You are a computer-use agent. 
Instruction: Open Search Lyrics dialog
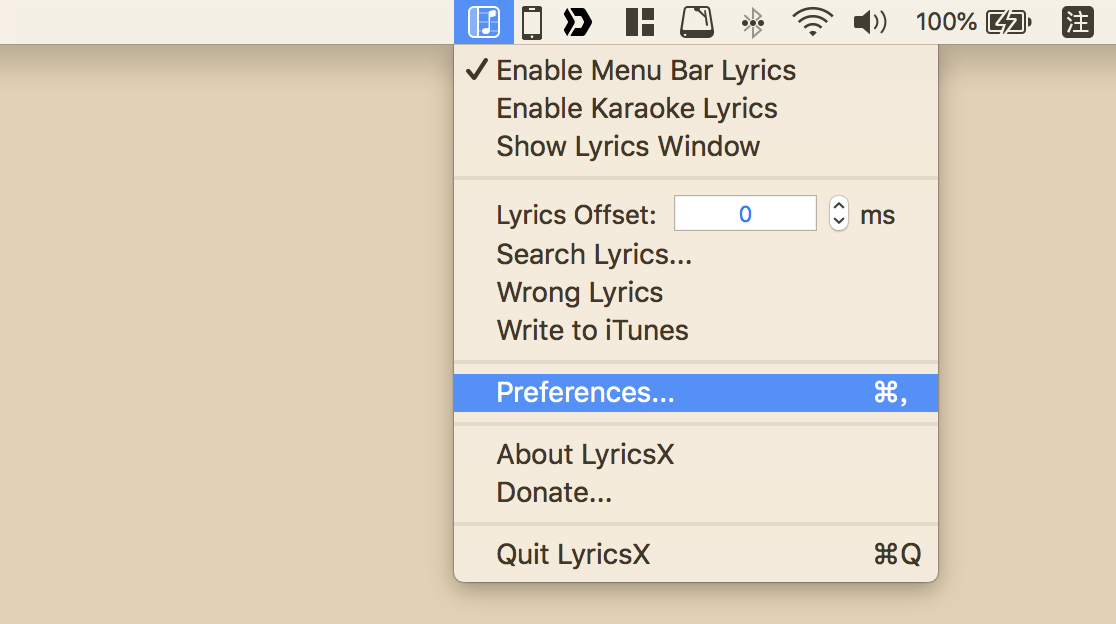[x=594, y=255]
